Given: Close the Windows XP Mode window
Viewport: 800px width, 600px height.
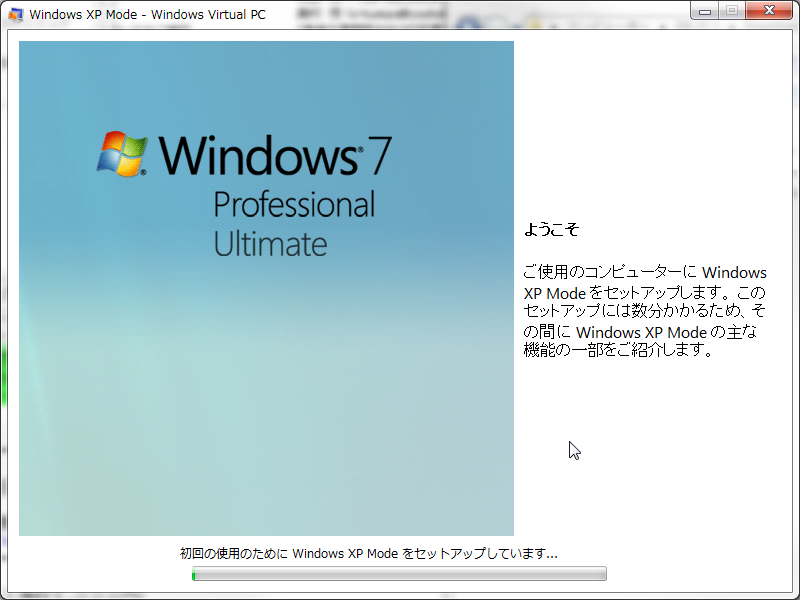Looking at the screenshot, I should (x=769, y=11).
